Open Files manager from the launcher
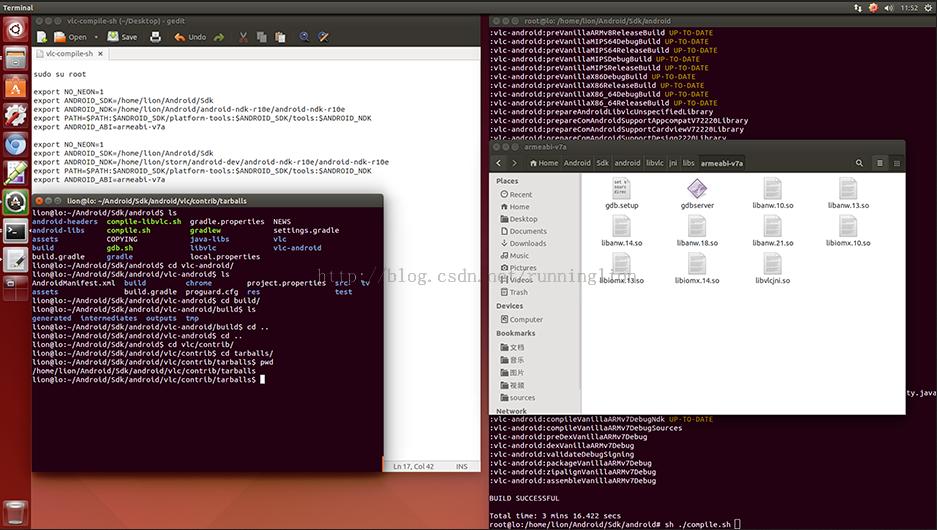The height and width of the screenshot is (530, 937). coord(16,59)
